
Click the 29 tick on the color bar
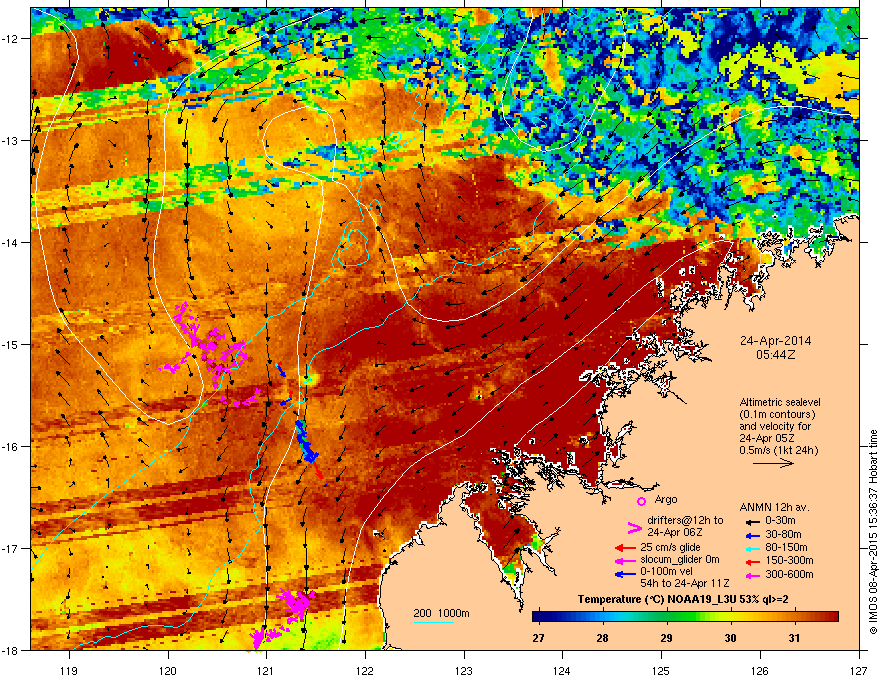point(666,638)
